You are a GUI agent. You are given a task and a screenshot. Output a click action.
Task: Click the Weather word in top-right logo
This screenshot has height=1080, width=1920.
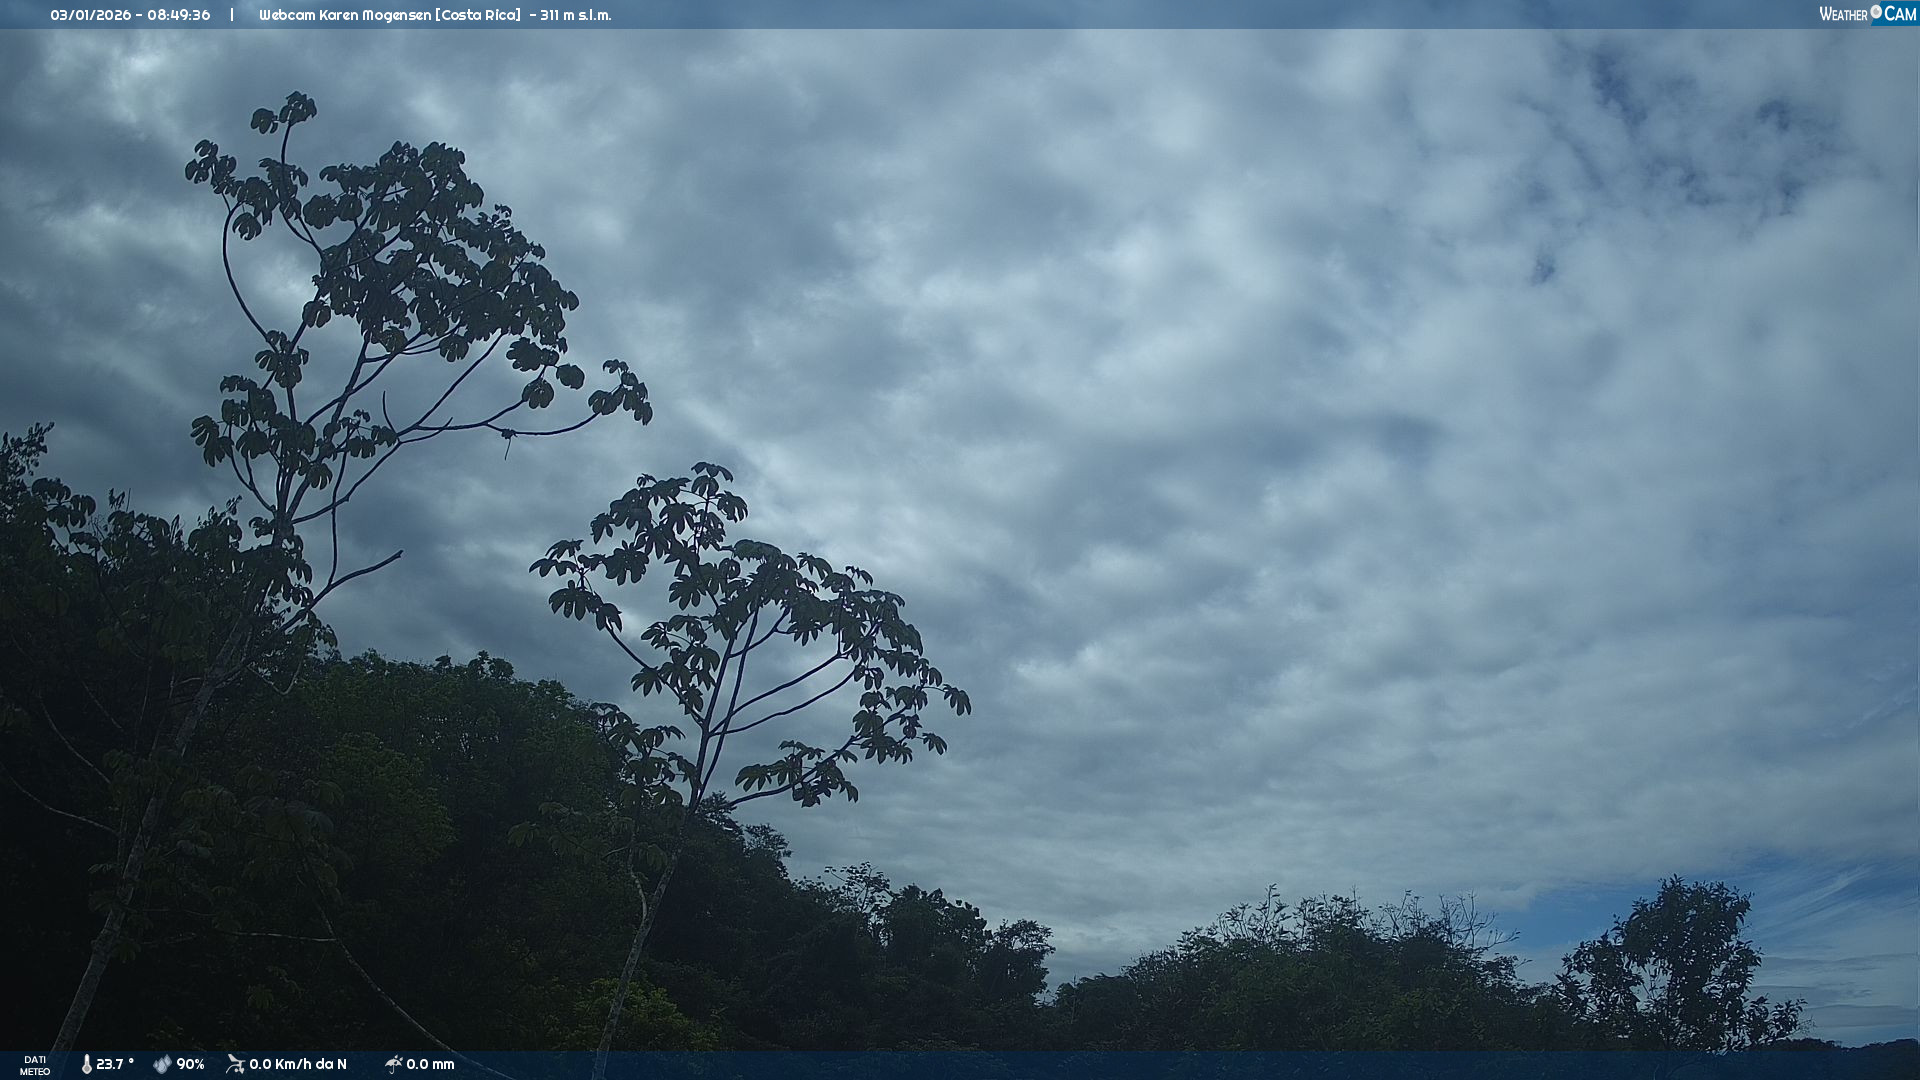(x=1843, y=14)
